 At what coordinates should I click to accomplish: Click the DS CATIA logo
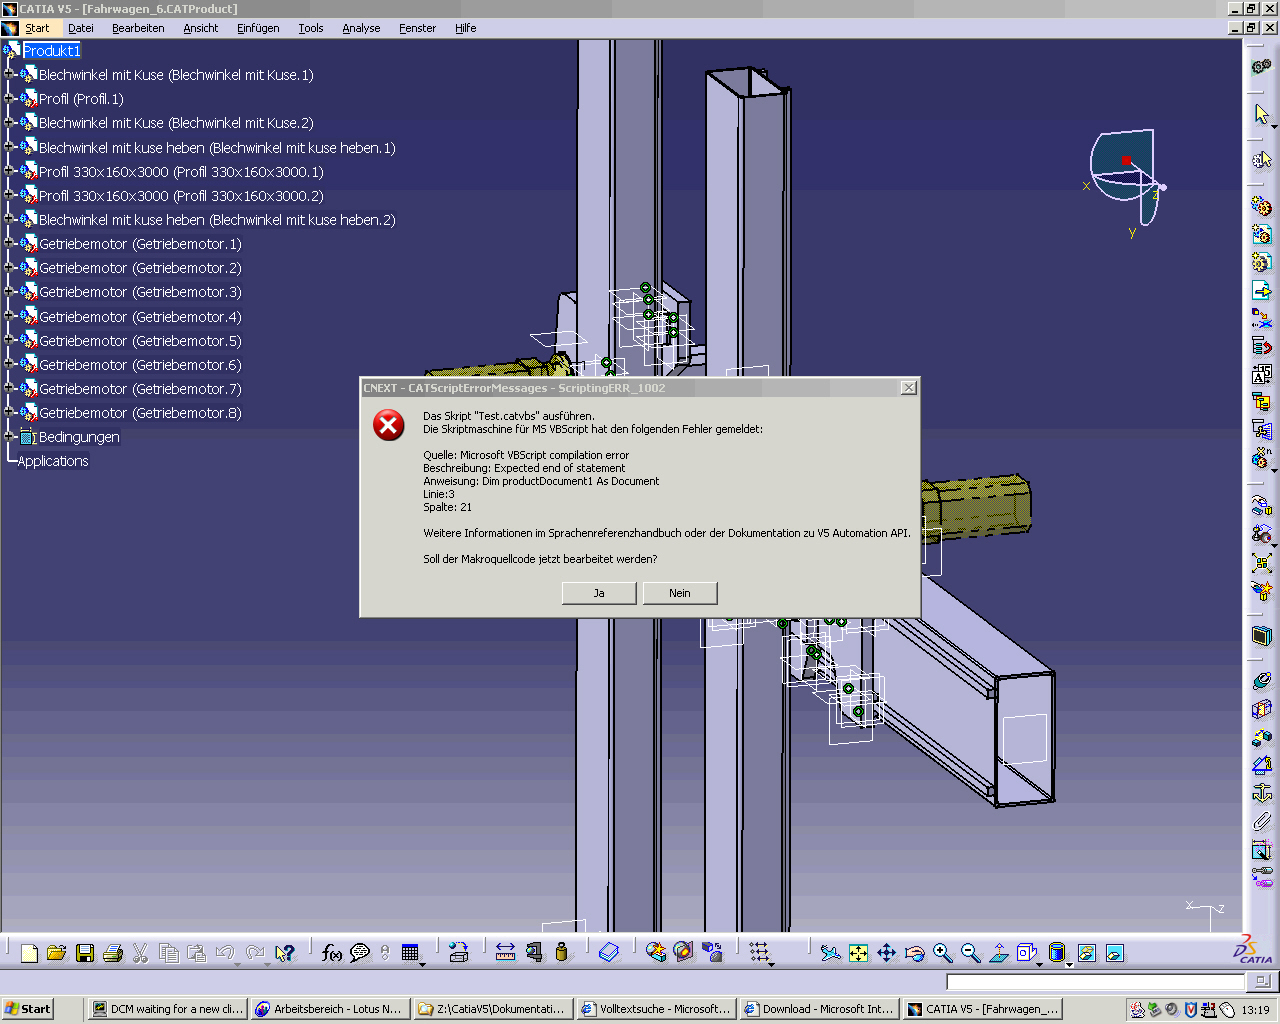click(1252, 949)
